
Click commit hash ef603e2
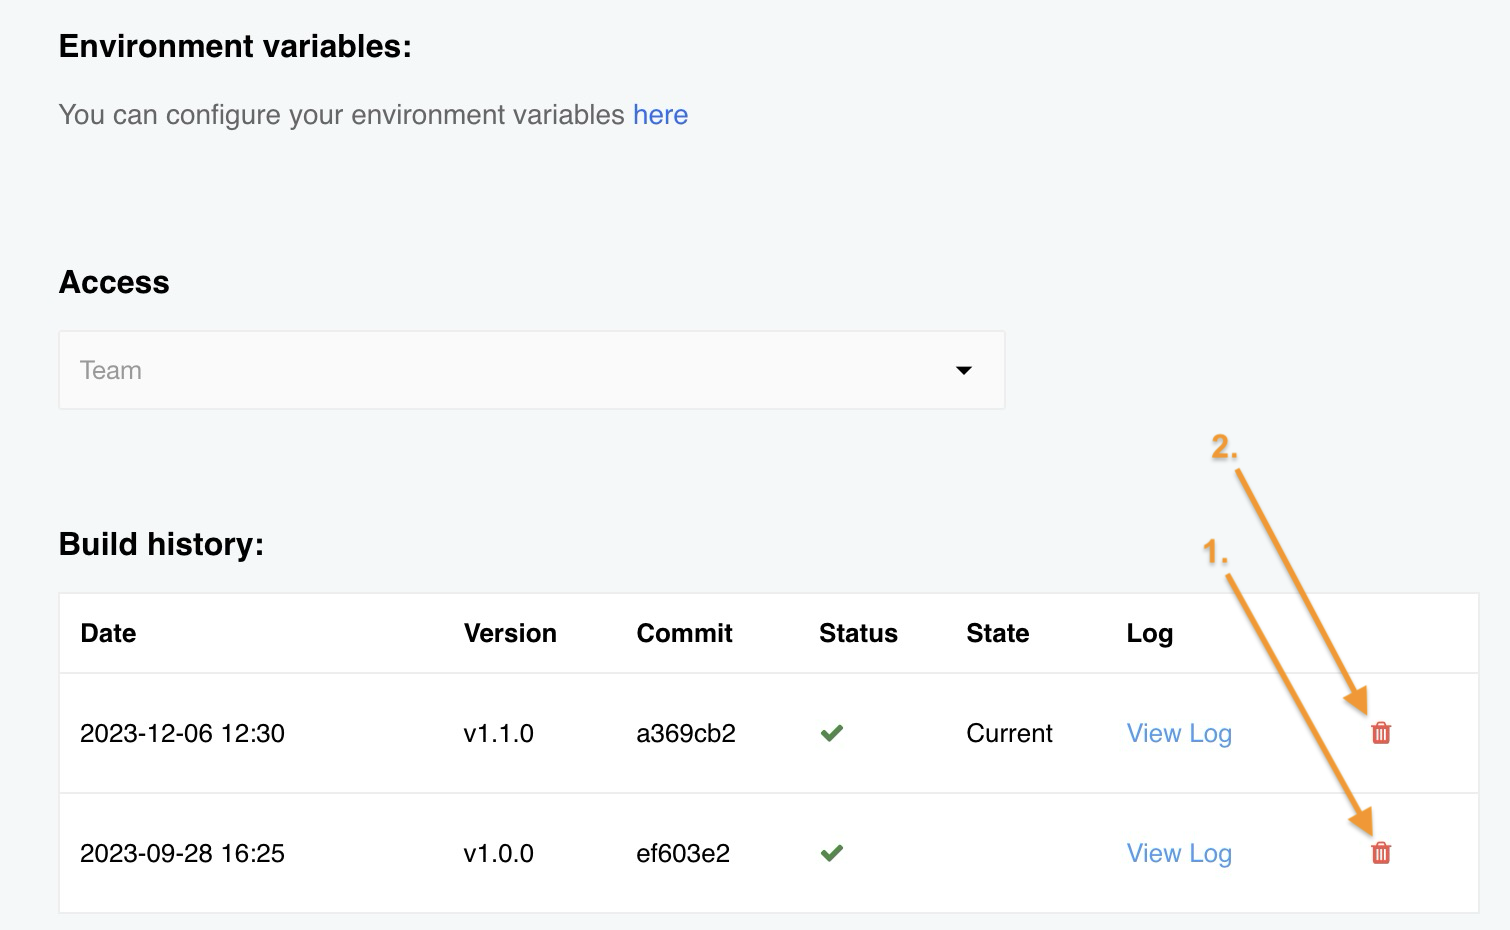682,853
